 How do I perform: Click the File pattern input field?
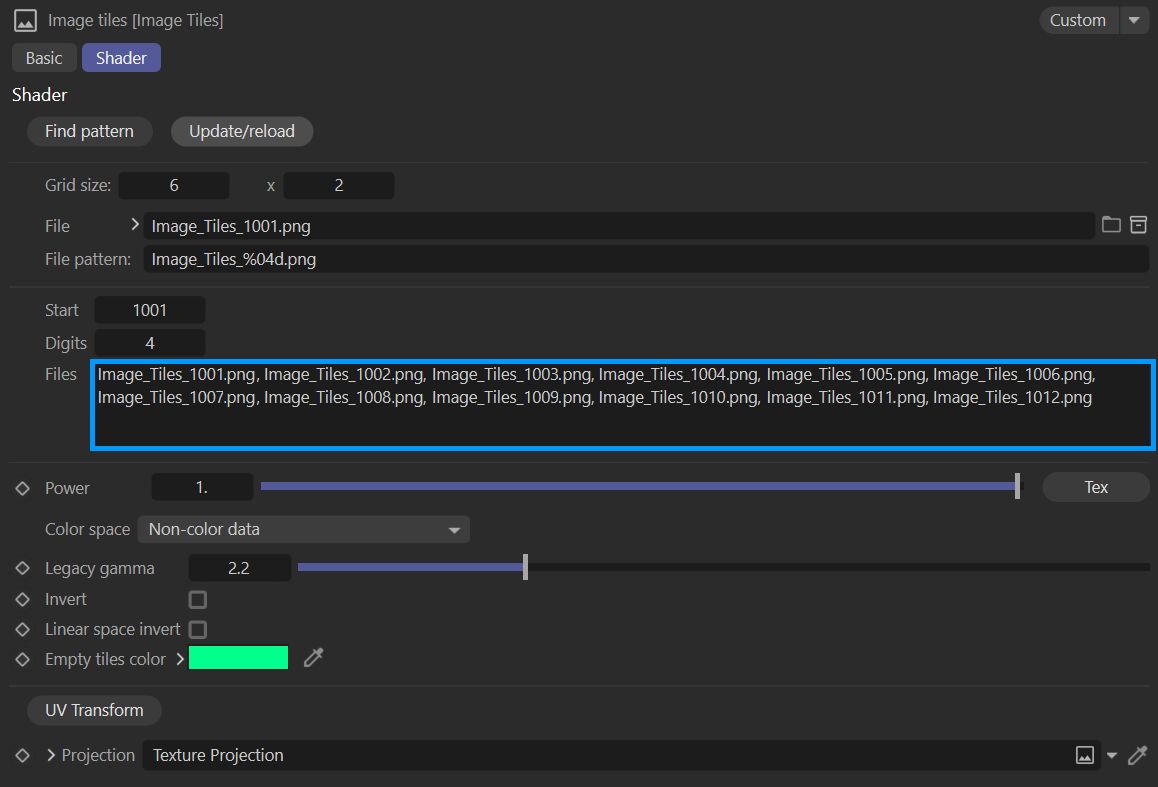pyautogui.click(x=645, y=260)
